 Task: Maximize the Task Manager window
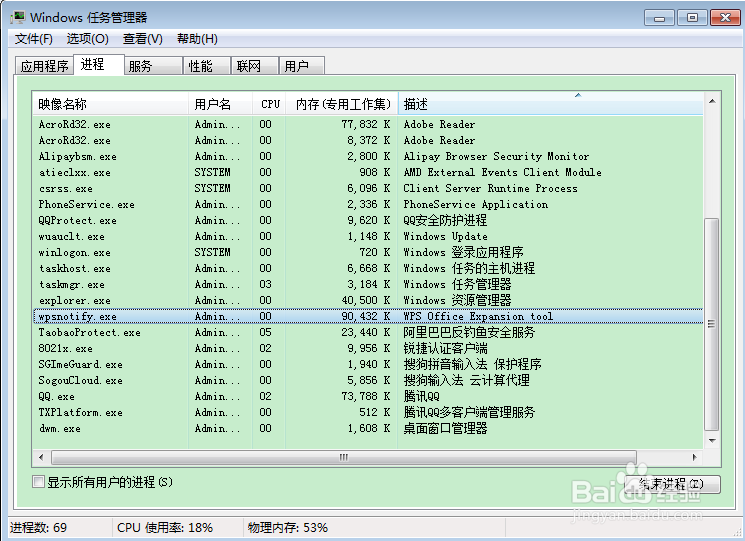tap(692, 18)
